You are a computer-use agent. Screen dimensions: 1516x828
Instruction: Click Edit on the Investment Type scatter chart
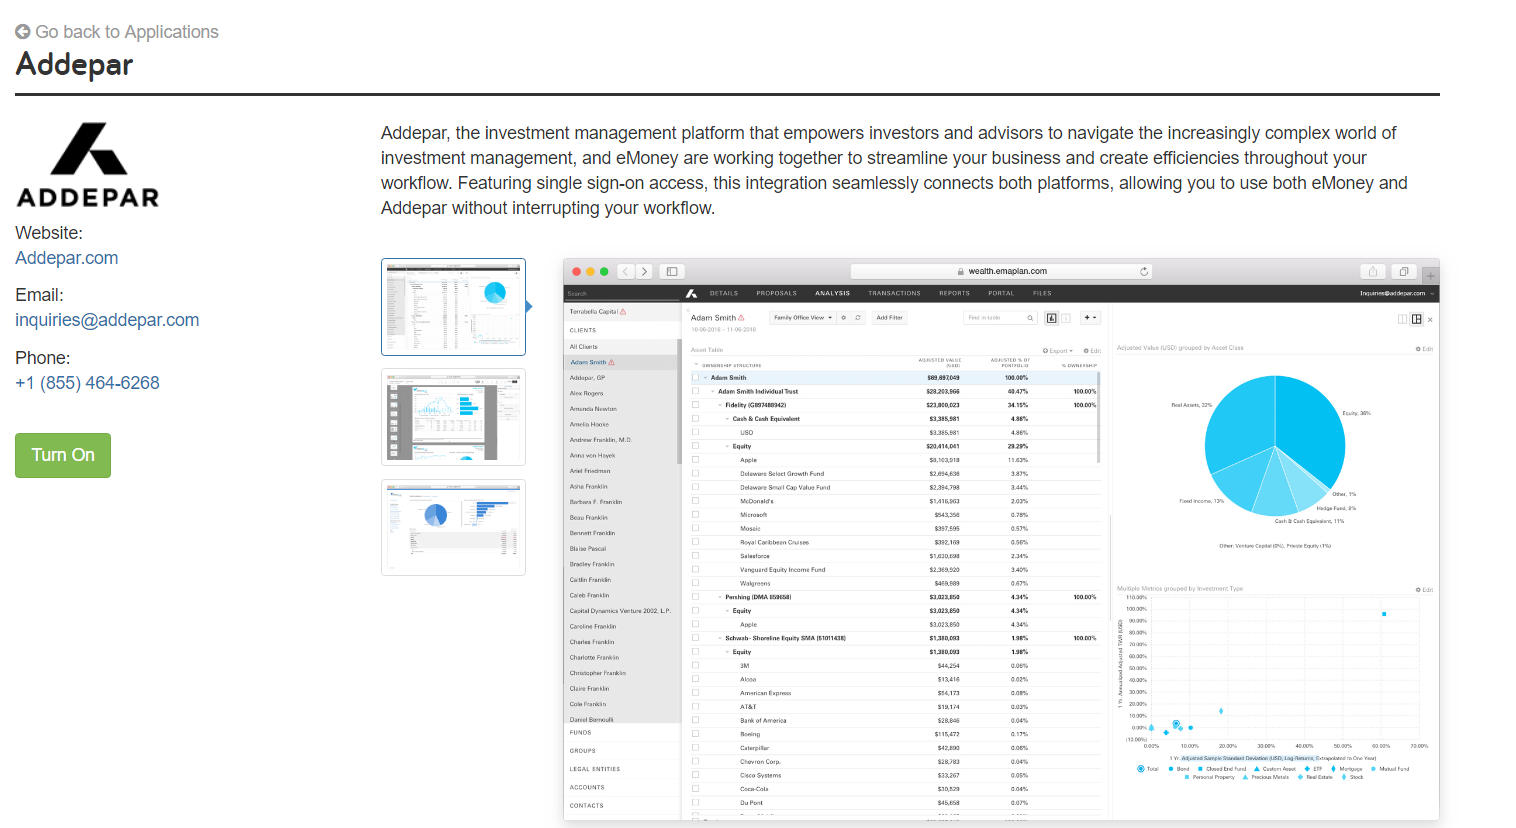[1425, 590]
